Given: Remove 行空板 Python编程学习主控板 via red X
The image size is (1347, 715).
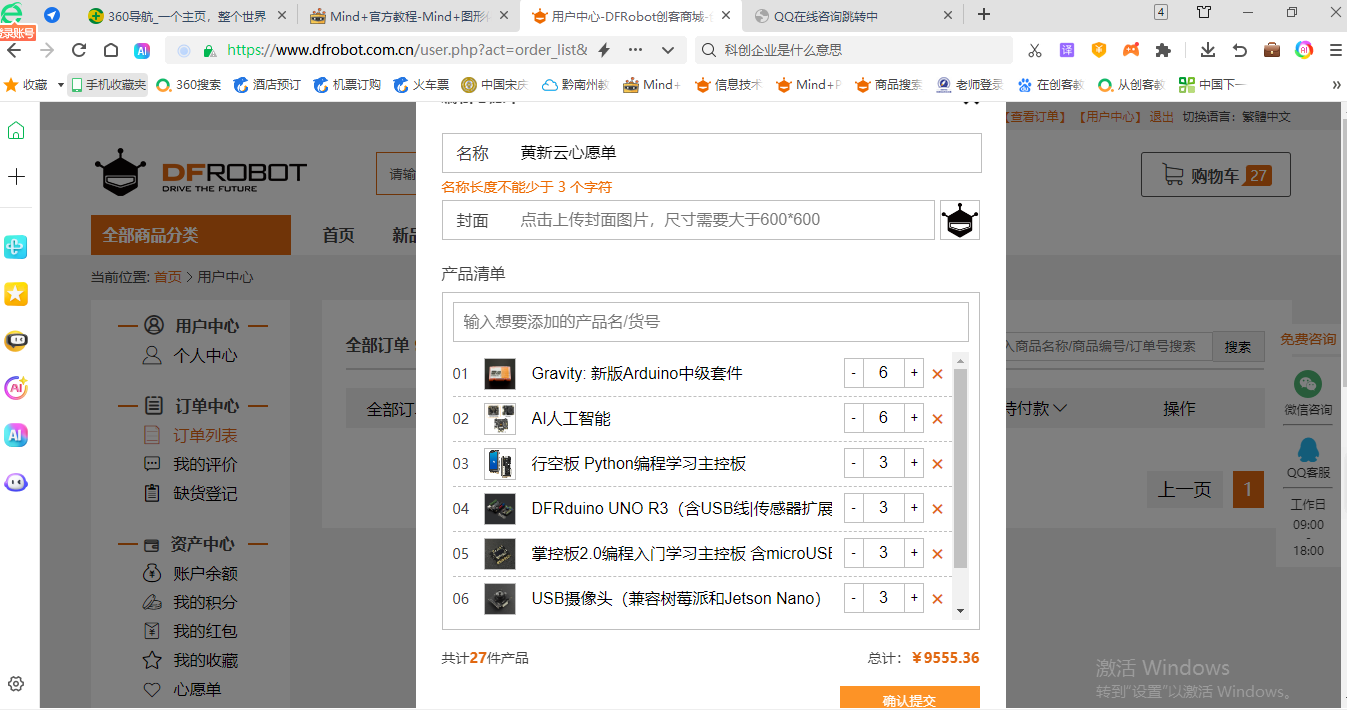Looking at the screenshot, I should 937,464.
